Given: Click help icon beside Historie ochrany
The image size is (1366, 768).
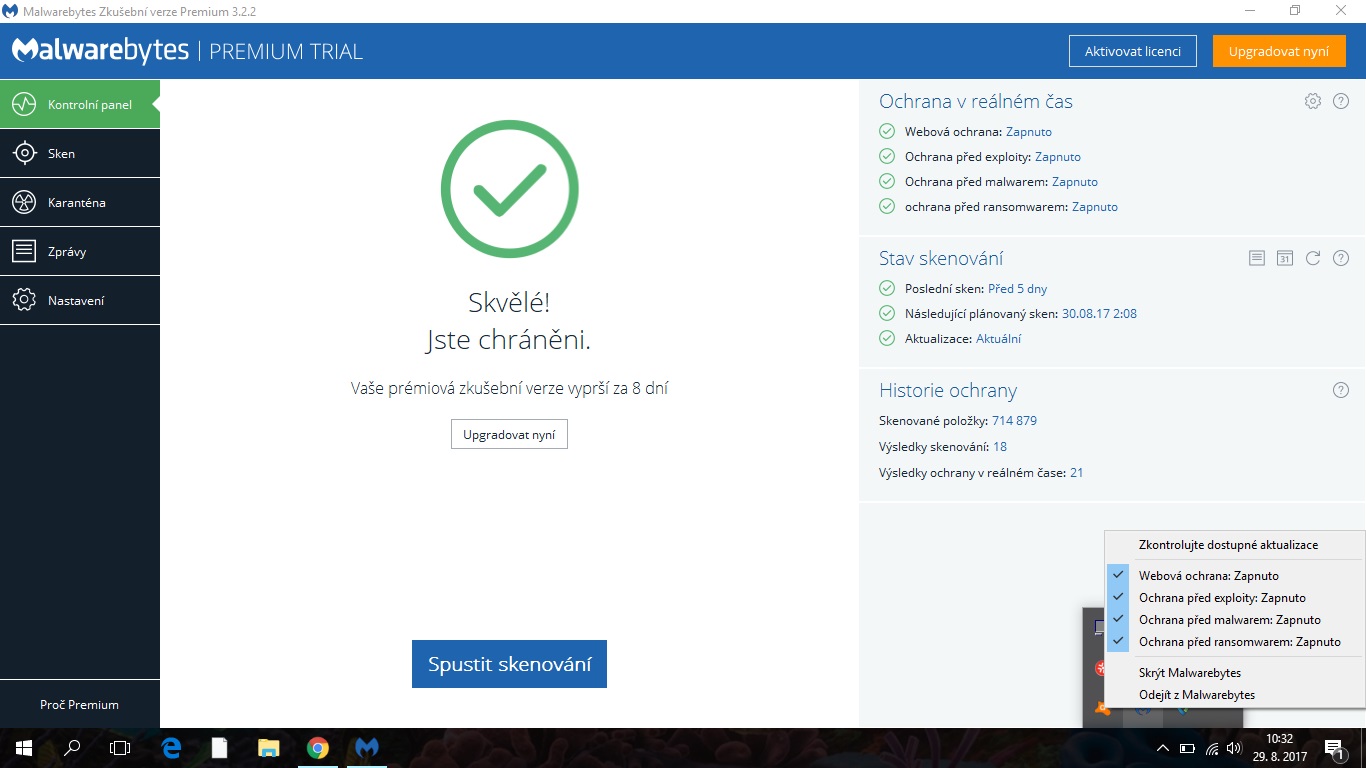Looking at the screenshot, I should pyautogui.click(x=1341, y=390).
